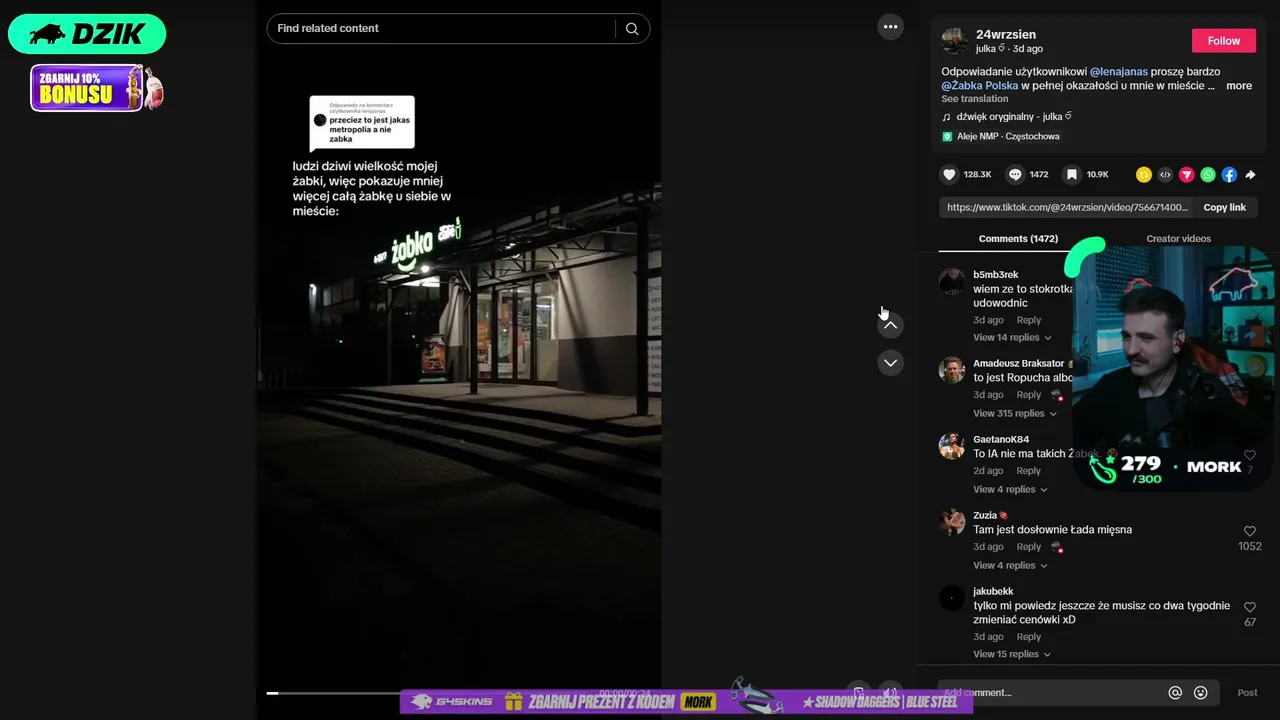Insert a mention with the @ icon
The height and width of the screenshot is (720, 1280).
pyautogui.click(x=1175, y=692)
